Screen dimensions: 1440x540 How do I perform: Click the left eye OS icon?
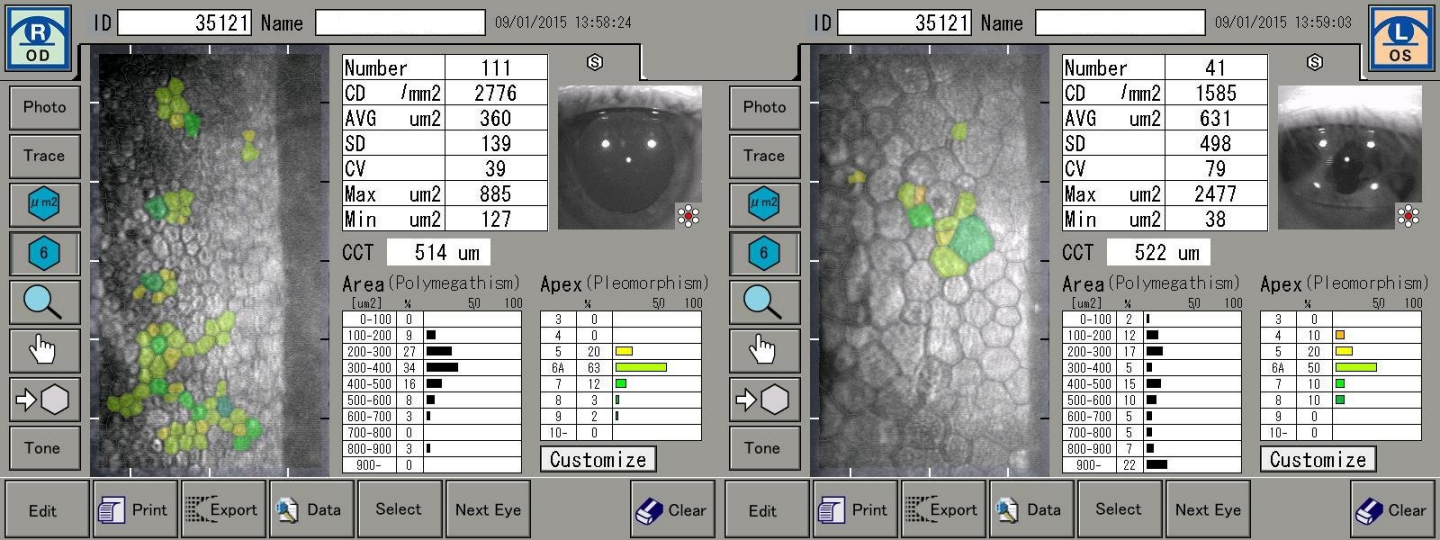tap(1401, 38)
